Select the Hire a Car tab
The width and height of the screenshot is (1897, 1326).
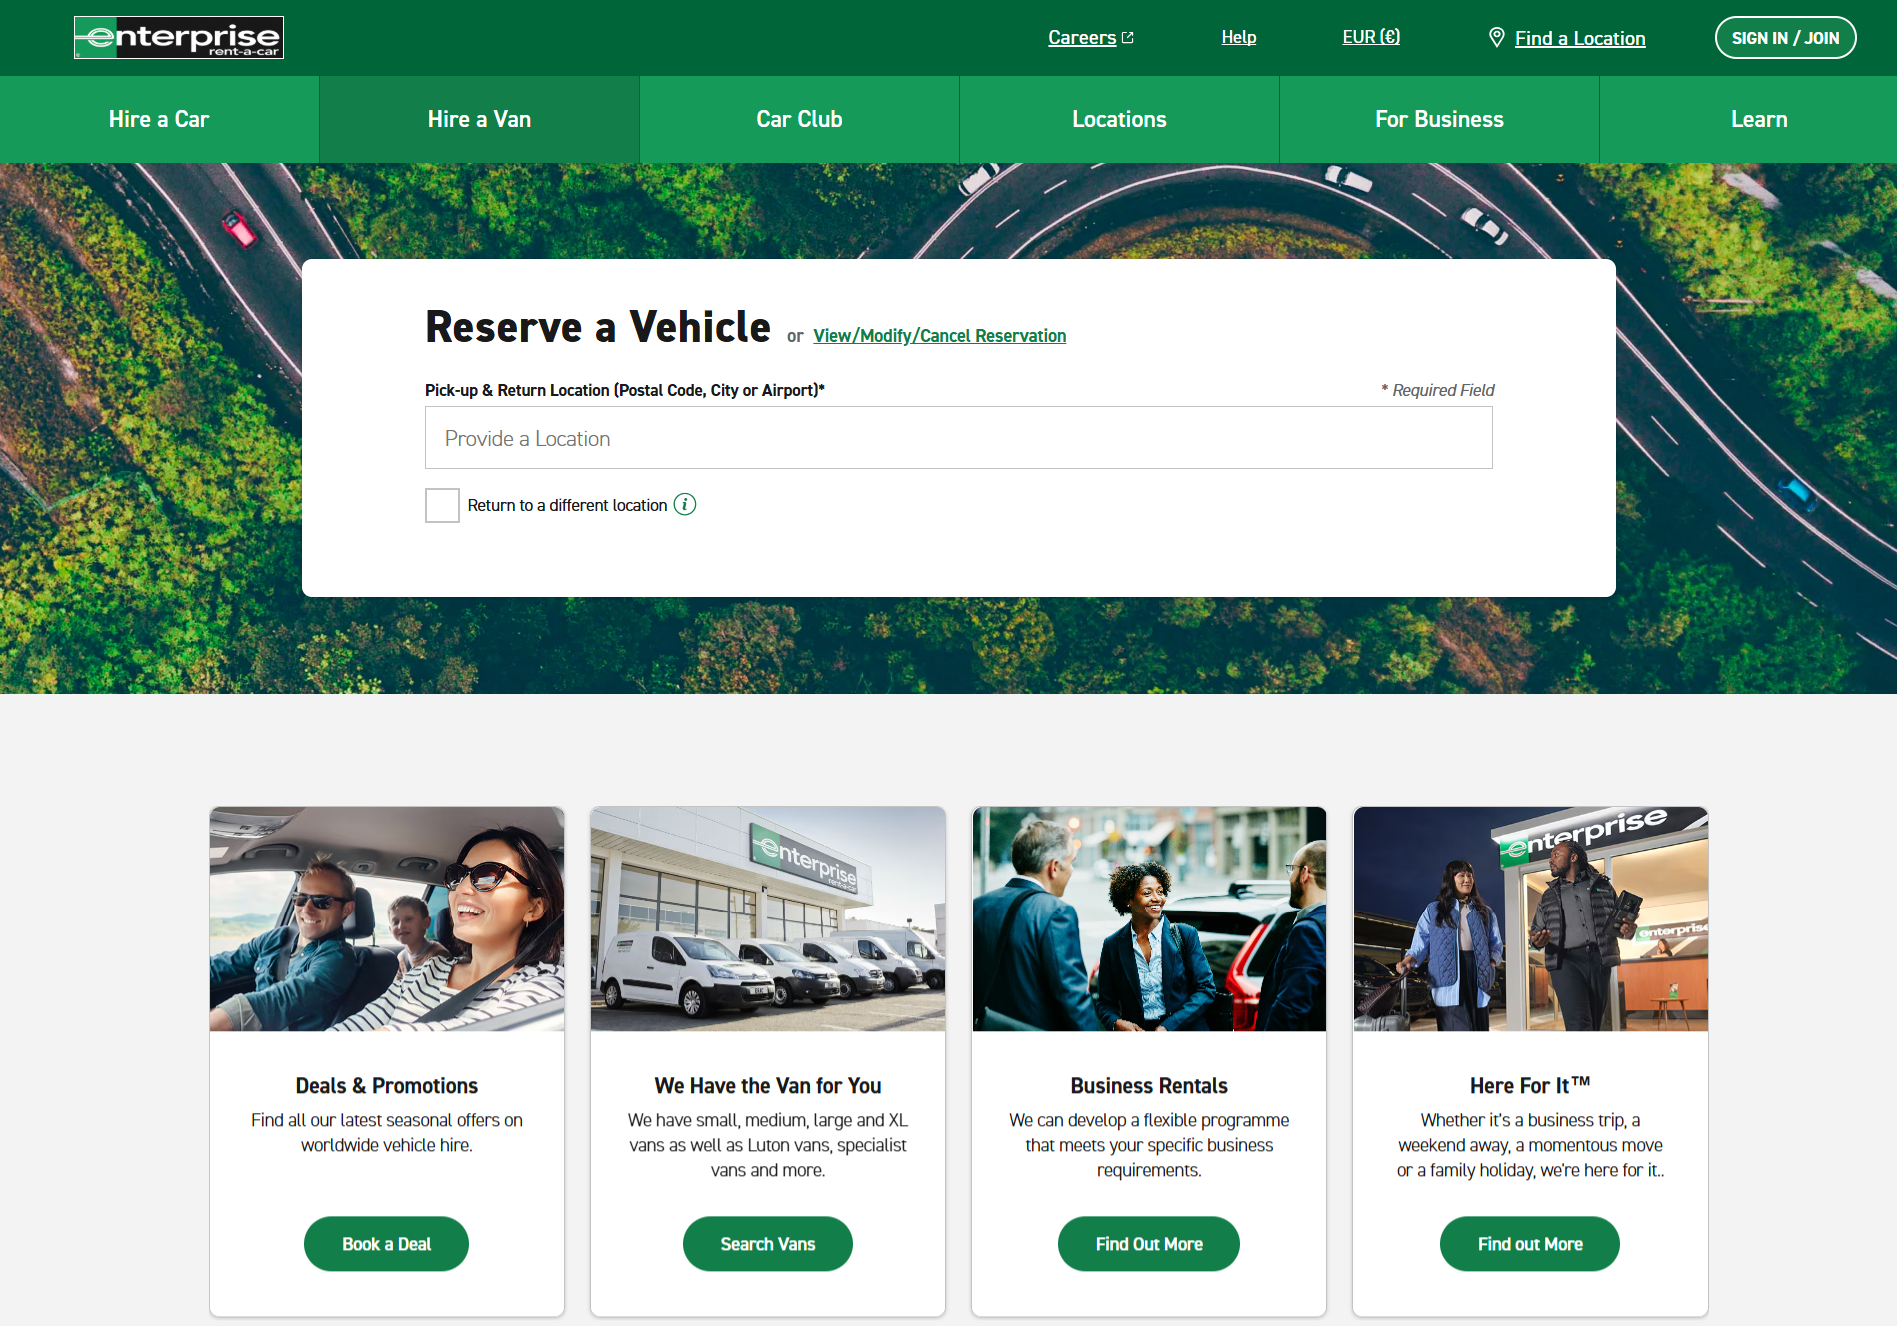coord(159,119)
